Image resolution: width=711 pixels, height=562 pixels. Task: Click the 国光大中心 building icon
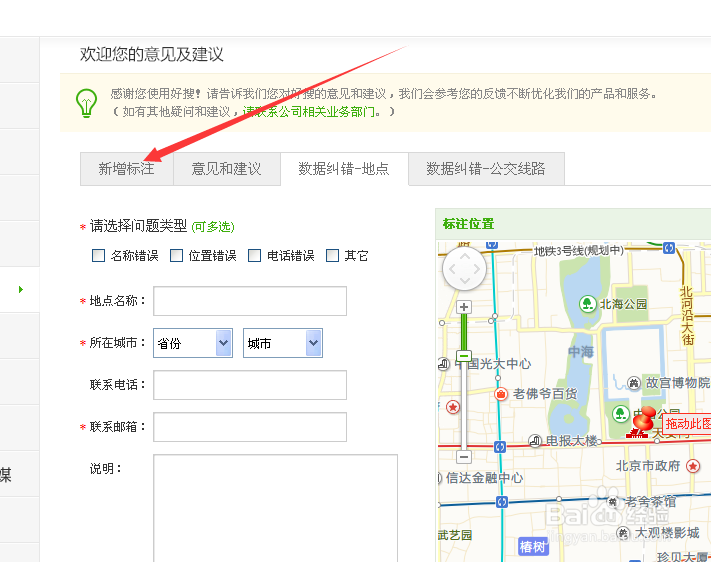click(444, 364)
